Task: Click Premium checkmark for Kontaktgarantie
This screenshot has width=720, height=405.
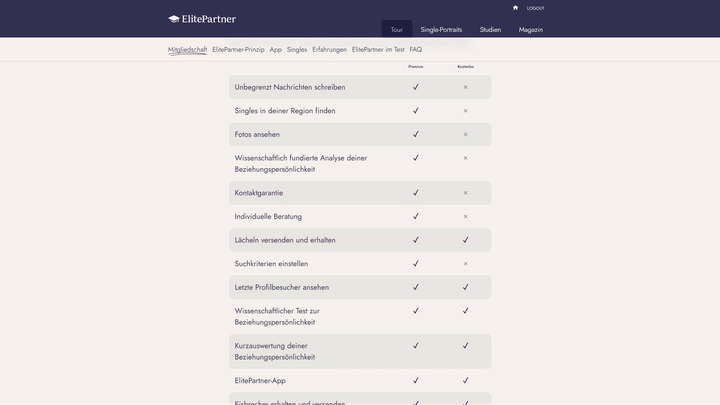Action: (x=416, y=193)
